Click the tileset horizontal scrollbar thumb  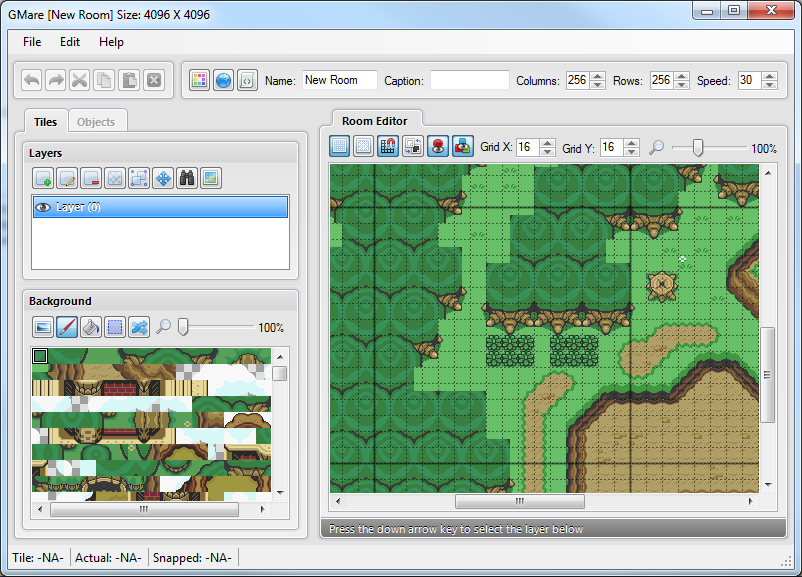pos(144,509)
